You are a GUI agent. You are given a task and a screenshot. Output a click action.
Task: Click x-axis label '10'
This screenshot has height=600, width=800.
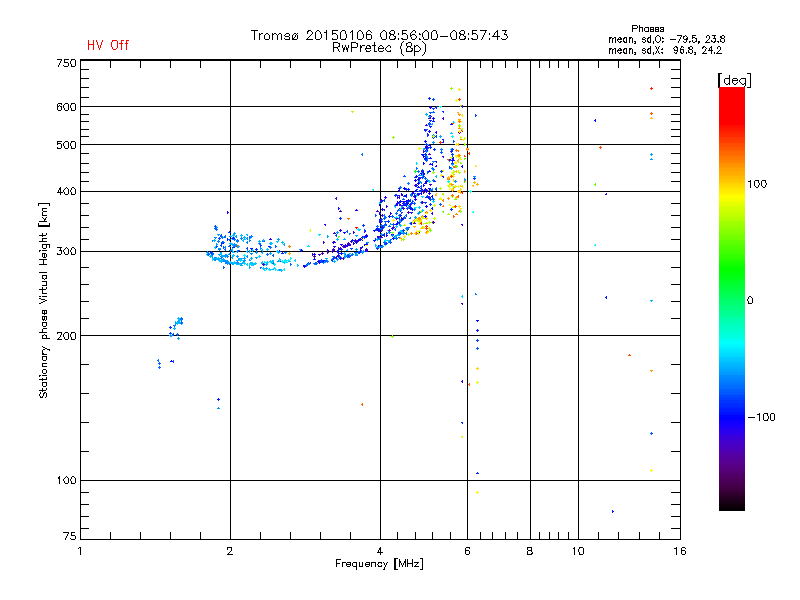(x=578, y=551)
